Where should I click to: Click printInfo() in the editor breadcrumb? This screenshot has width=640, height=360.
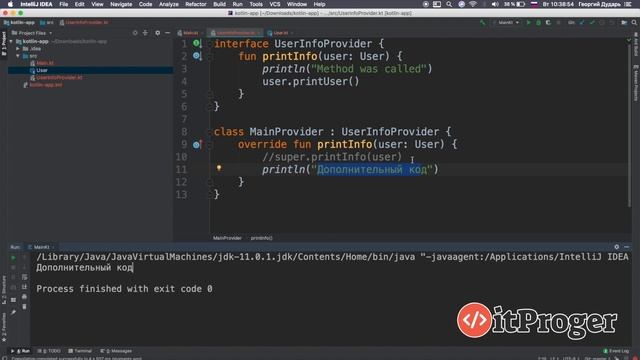262,238
